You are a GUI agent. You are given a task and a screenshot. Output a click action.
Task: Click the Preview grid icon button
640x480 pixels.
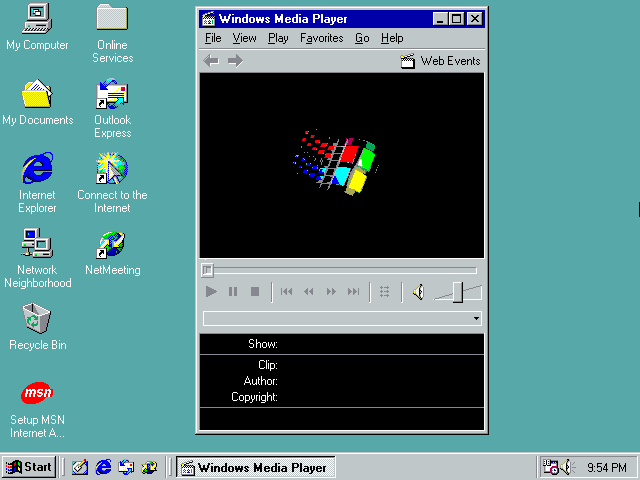(384, 291)
